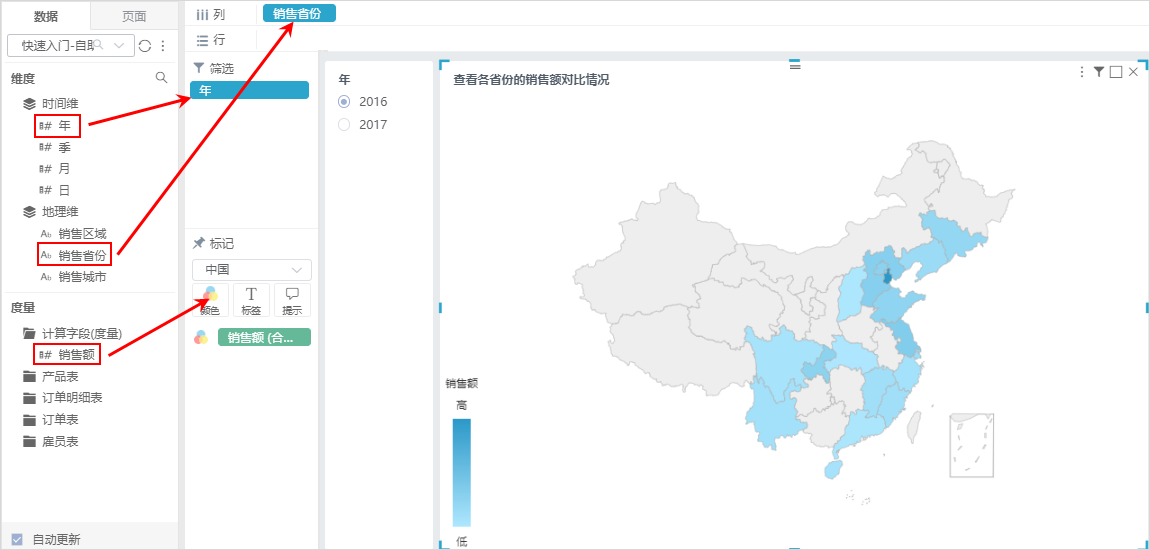Select the 2017 year radio button
Viewport: 1150px width, 550px height.
(x=344, y=125)
